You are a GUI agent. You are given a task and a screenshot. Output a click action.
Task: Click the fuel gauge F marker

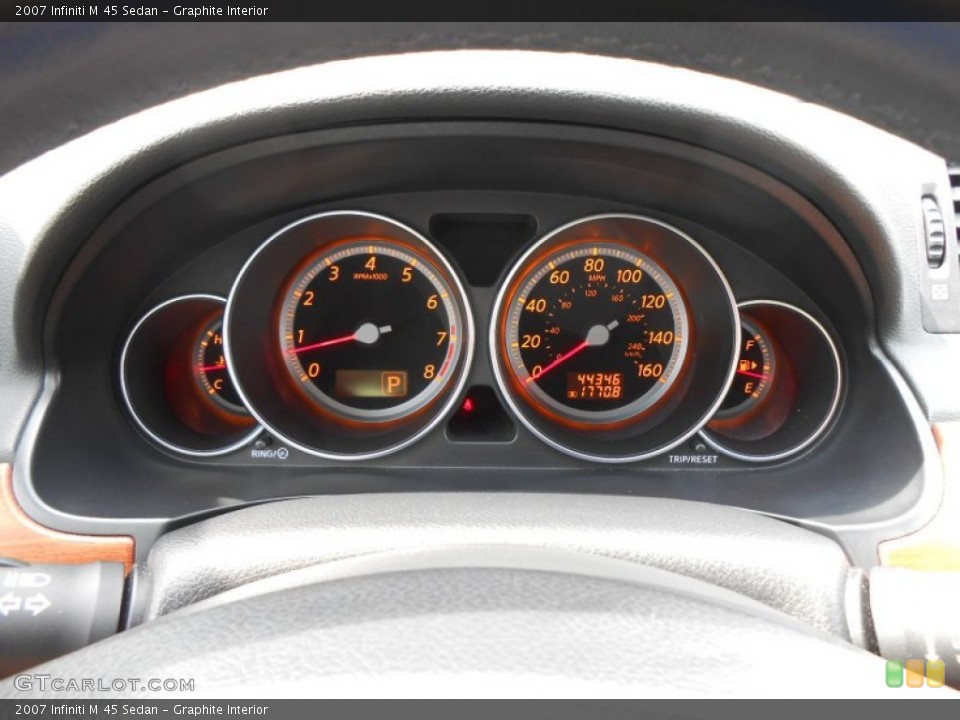pyautogui.click(x=749, y=346)
